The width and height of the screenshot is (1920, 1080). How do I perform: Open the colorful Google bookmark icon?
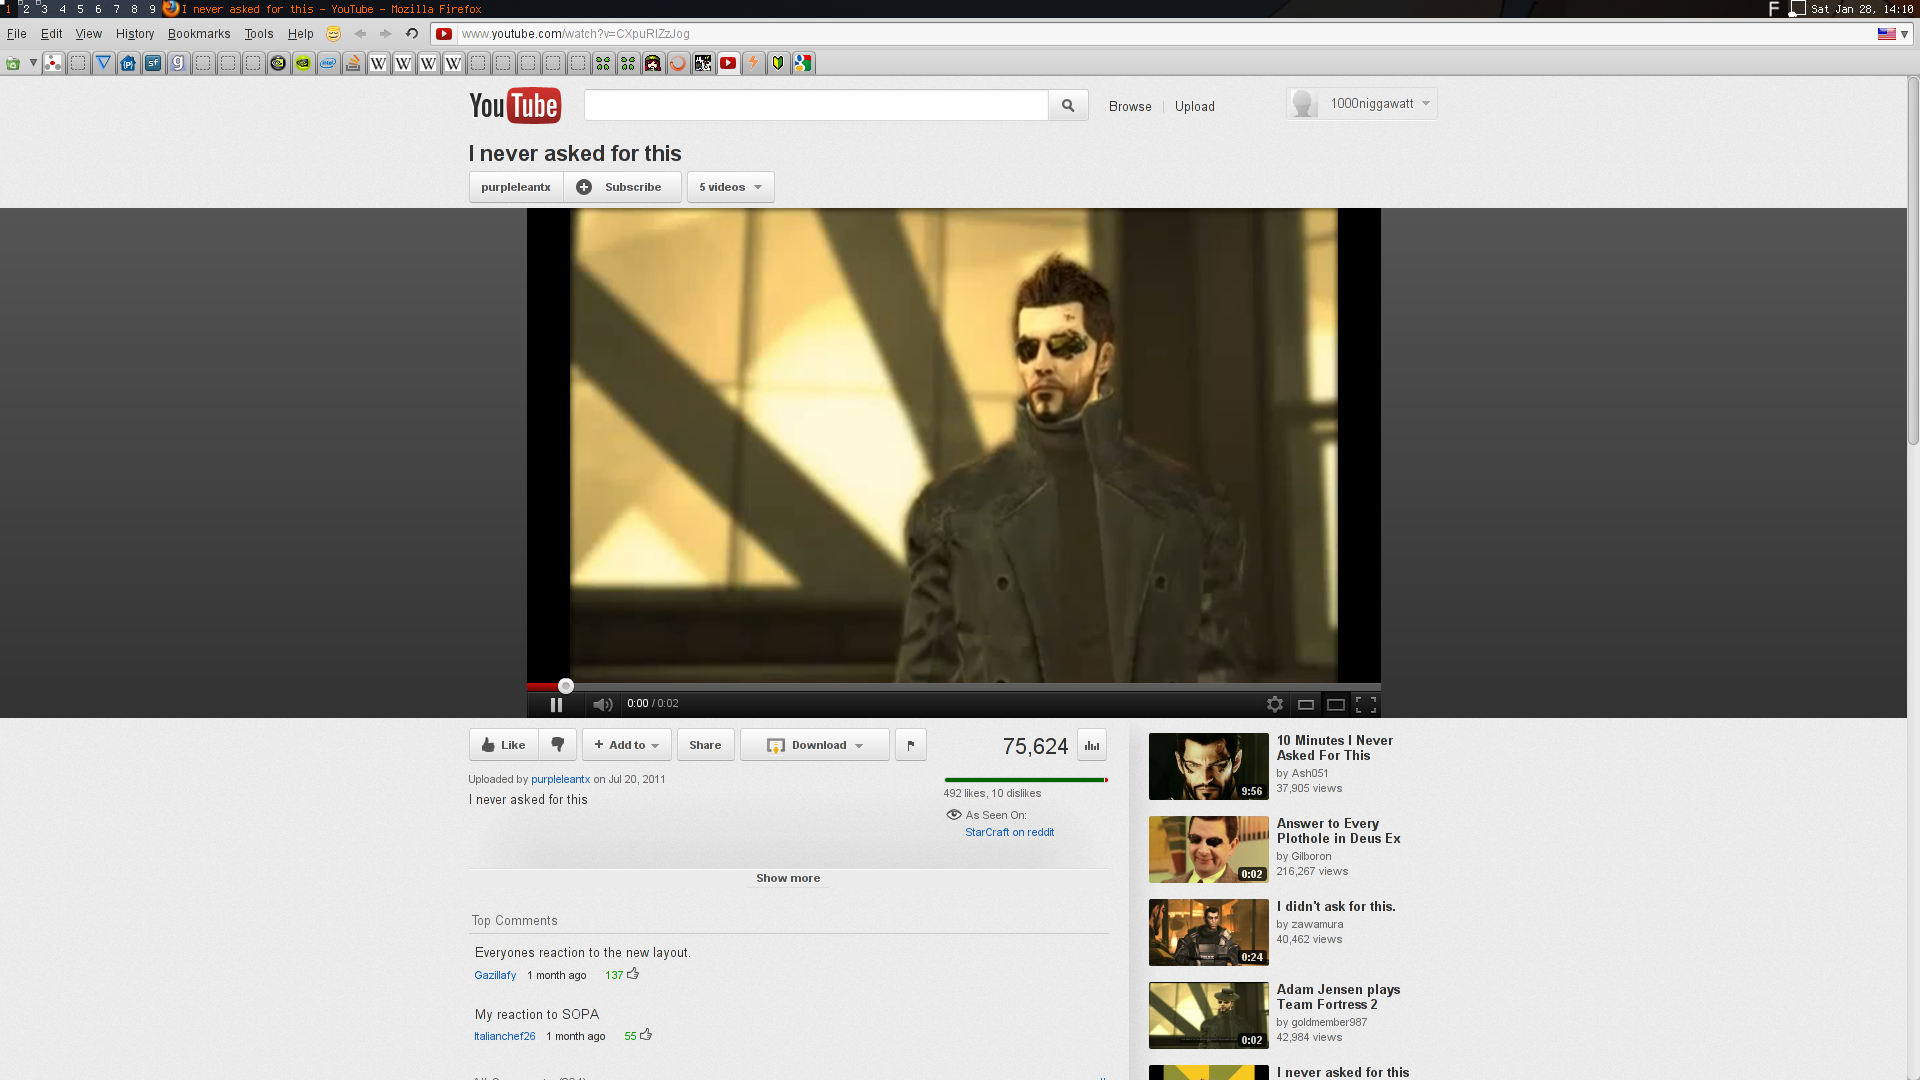(x=803, y=63)
